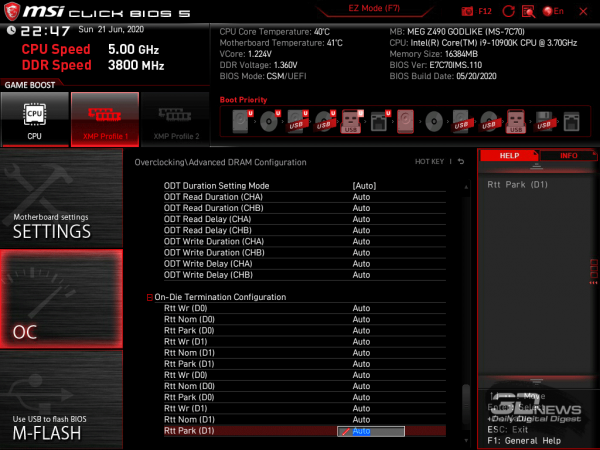
Task: Toggle XMP Profile 2
Action: (x=174, y=119)
